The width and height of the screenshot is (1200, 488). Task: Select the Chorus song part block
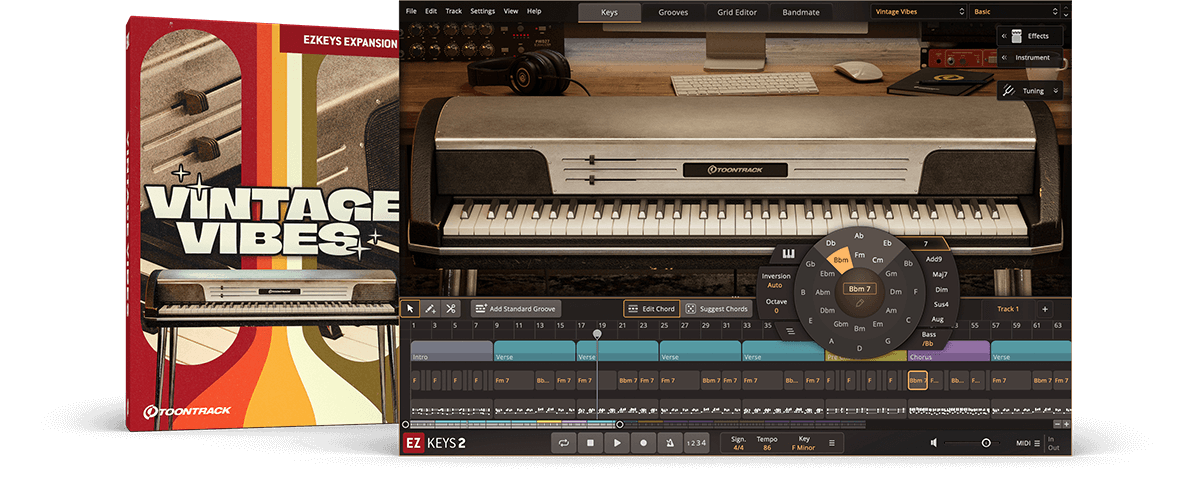pyautogui.click(x=948, y=351)
